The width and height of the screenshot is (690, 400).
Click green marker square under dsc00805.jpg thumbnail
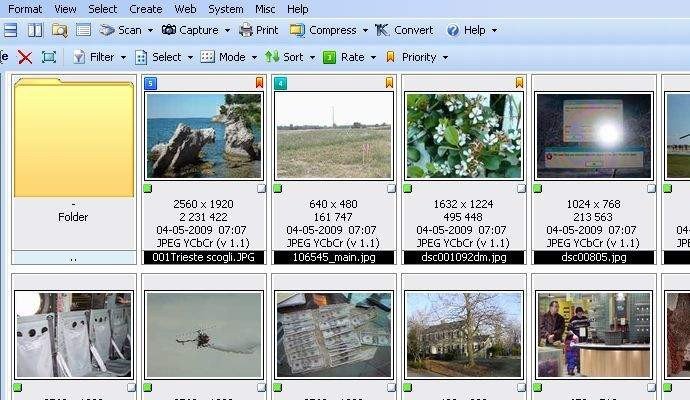(x=537, y=189)
